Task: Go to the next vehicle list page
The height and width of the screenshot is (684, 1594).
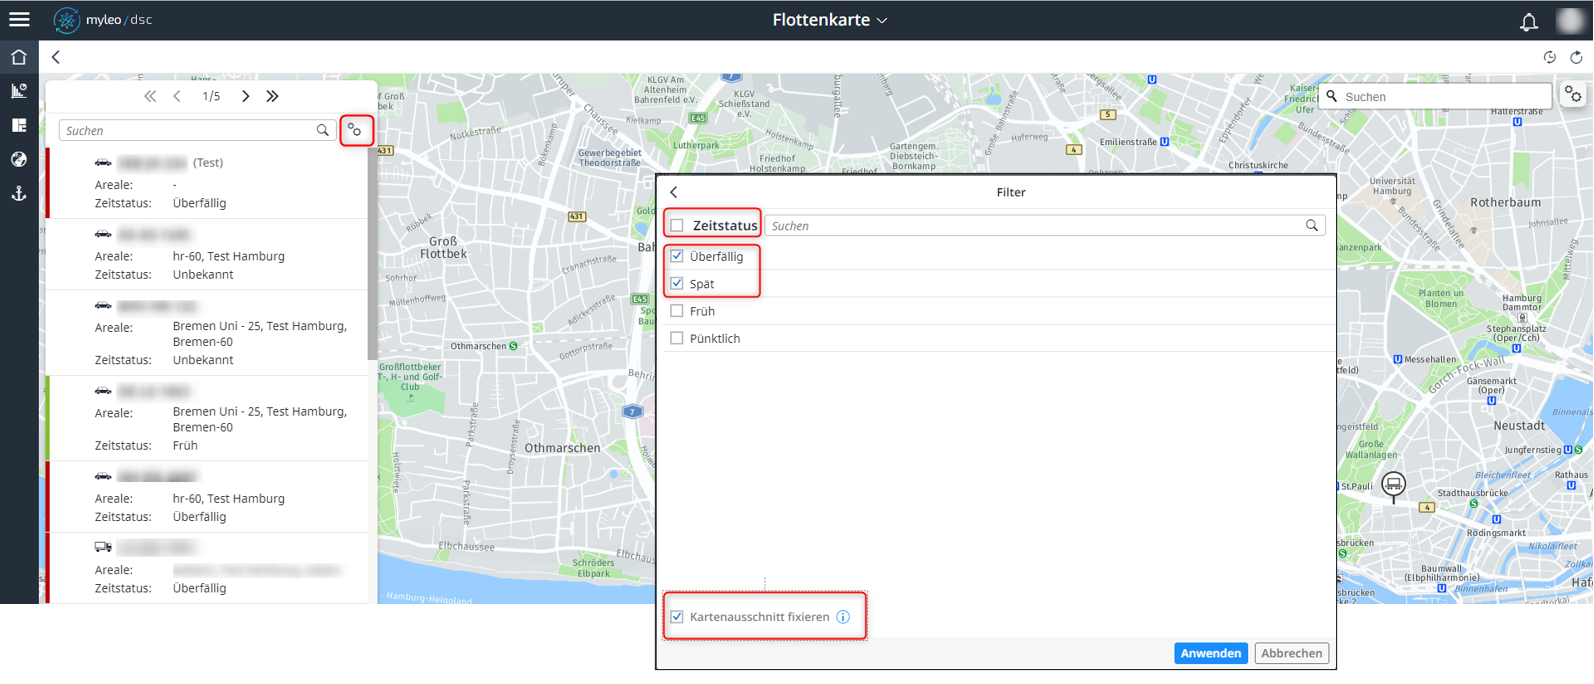Action: (245, 96)
